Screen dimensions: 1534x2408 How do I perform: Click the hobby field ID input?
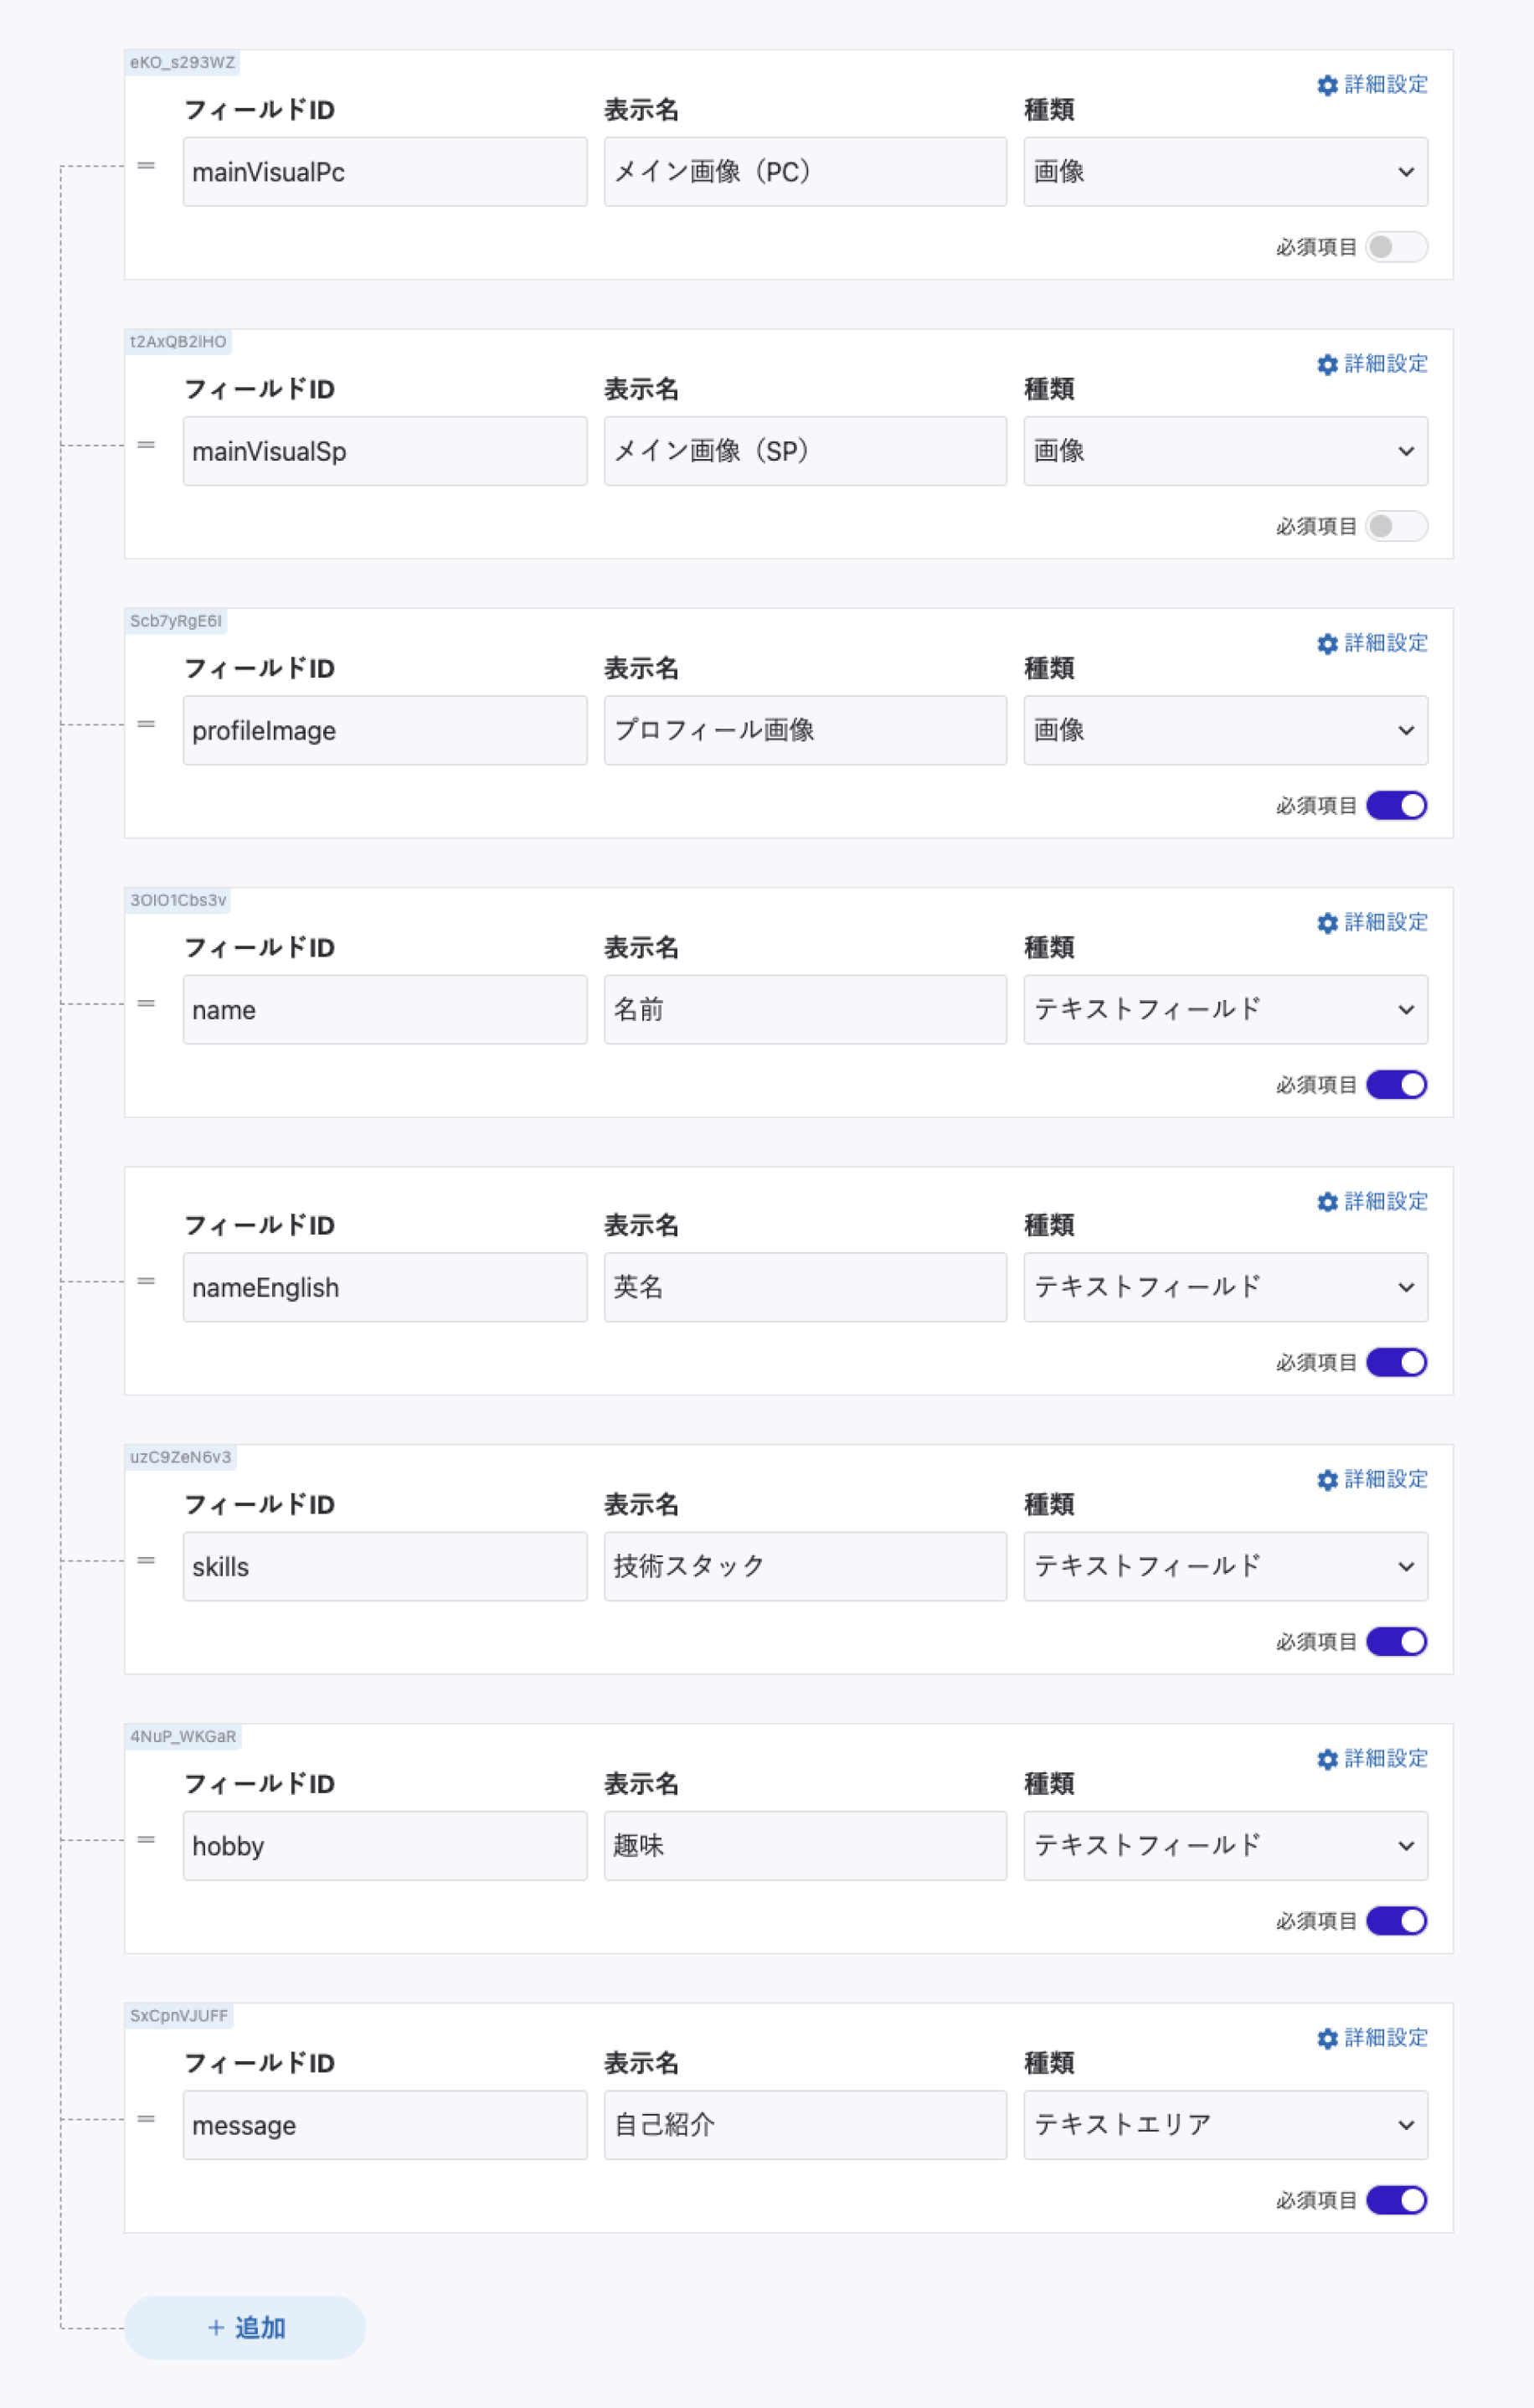coord(384,1846)
